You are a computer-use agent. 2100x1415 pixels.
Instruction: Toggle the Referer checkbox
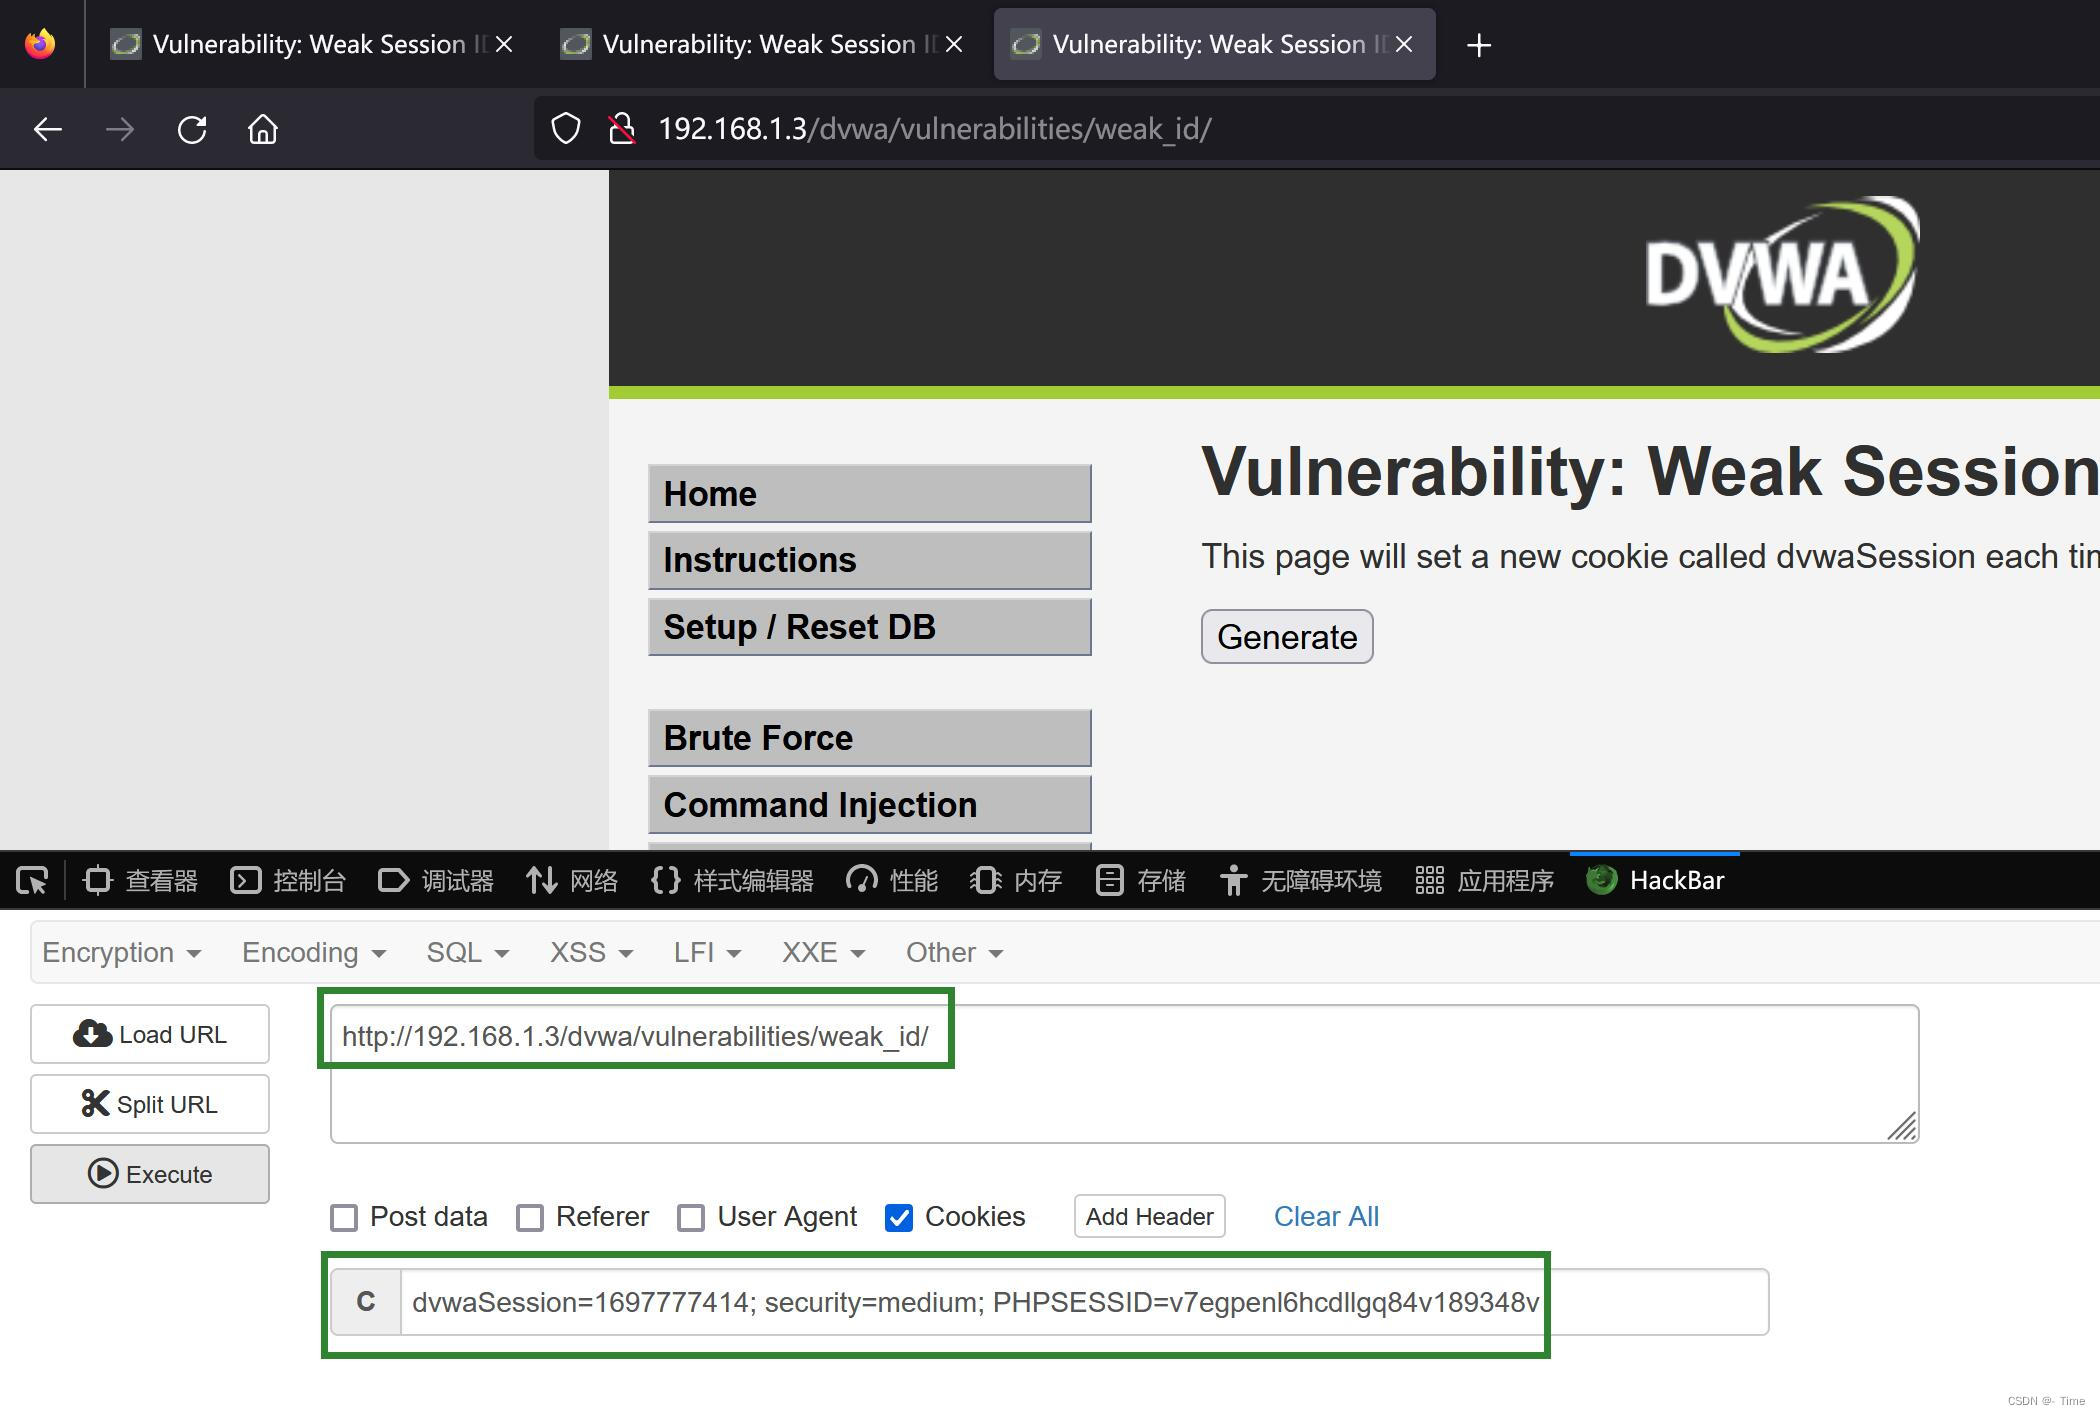[530, 1217]
